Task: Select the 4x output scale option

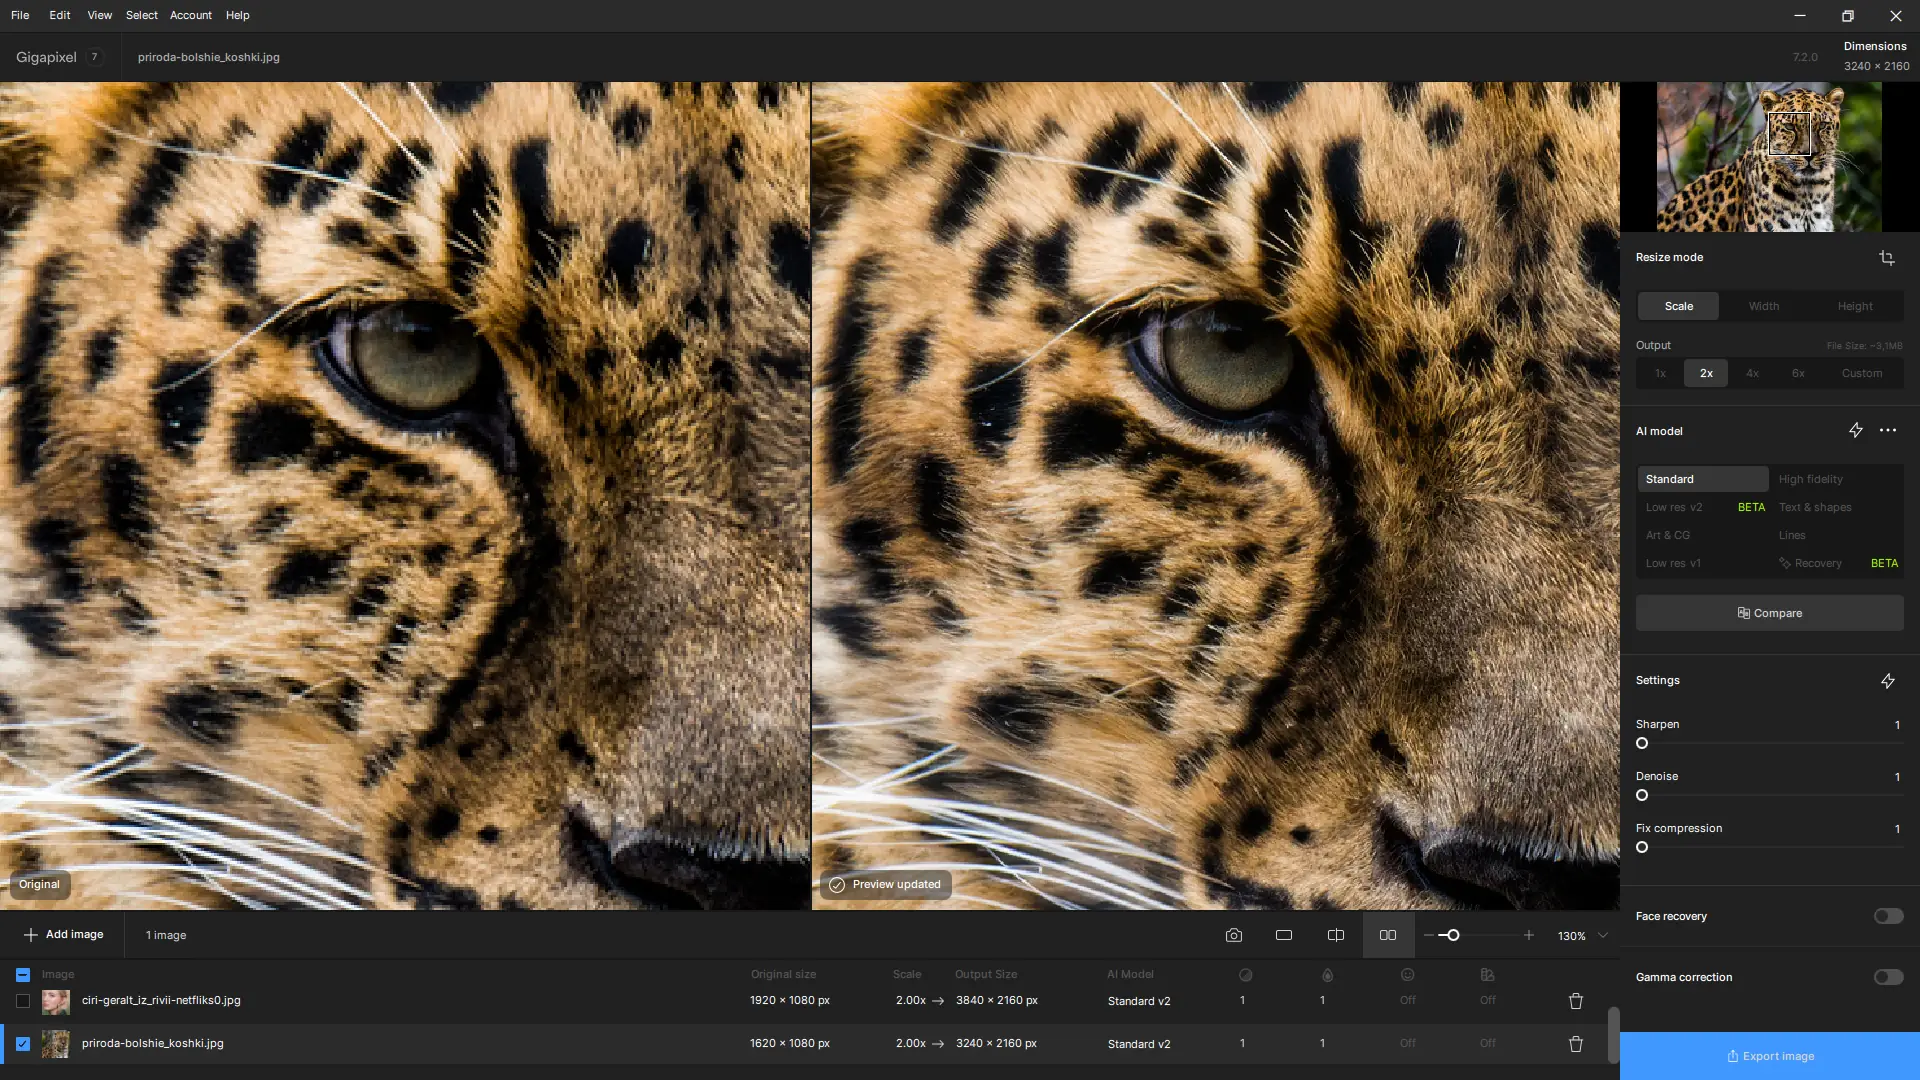Action: tap(1752, 373)
